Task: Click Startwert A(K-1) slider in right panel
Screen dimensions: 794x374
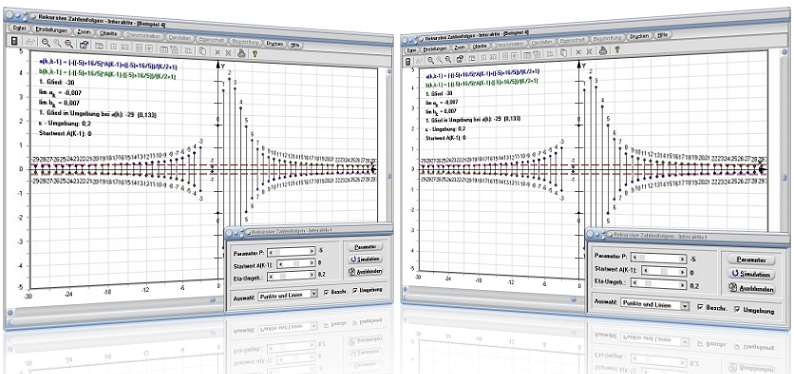Action: pyautogui.click(x=664, y=271)
